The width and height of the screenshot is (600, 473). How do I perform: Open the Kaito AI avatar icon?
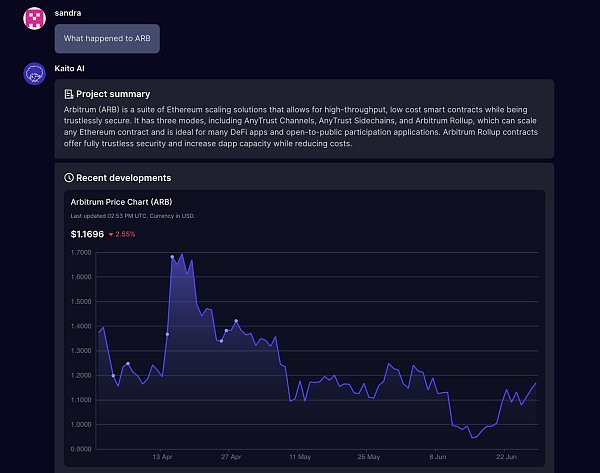[x=35, y=74]
